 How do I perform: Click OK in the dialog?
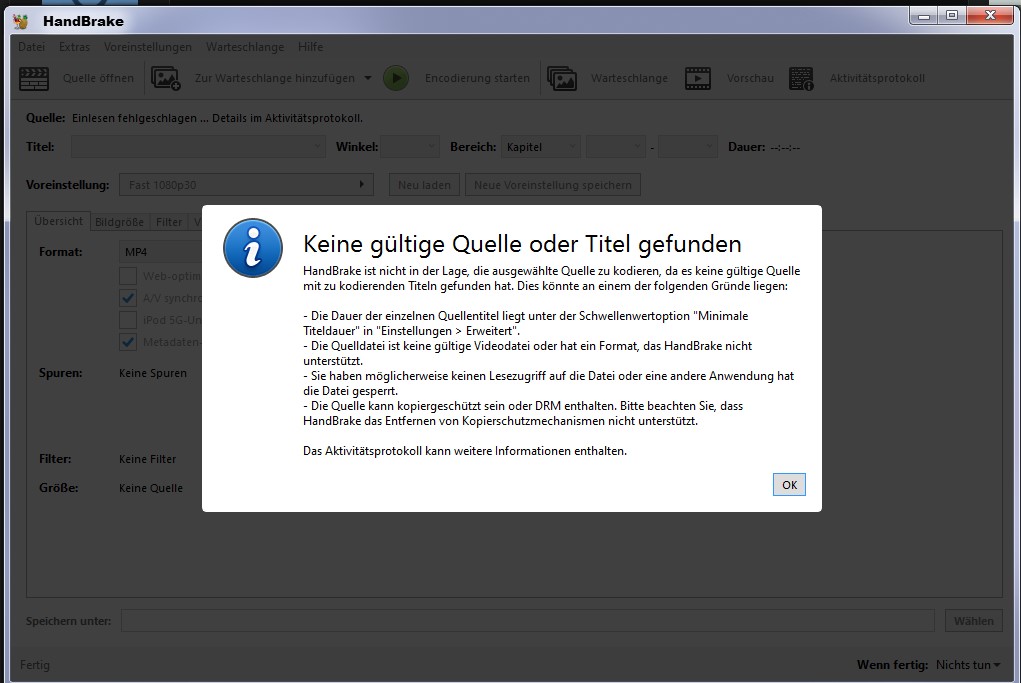click(789, 484)
